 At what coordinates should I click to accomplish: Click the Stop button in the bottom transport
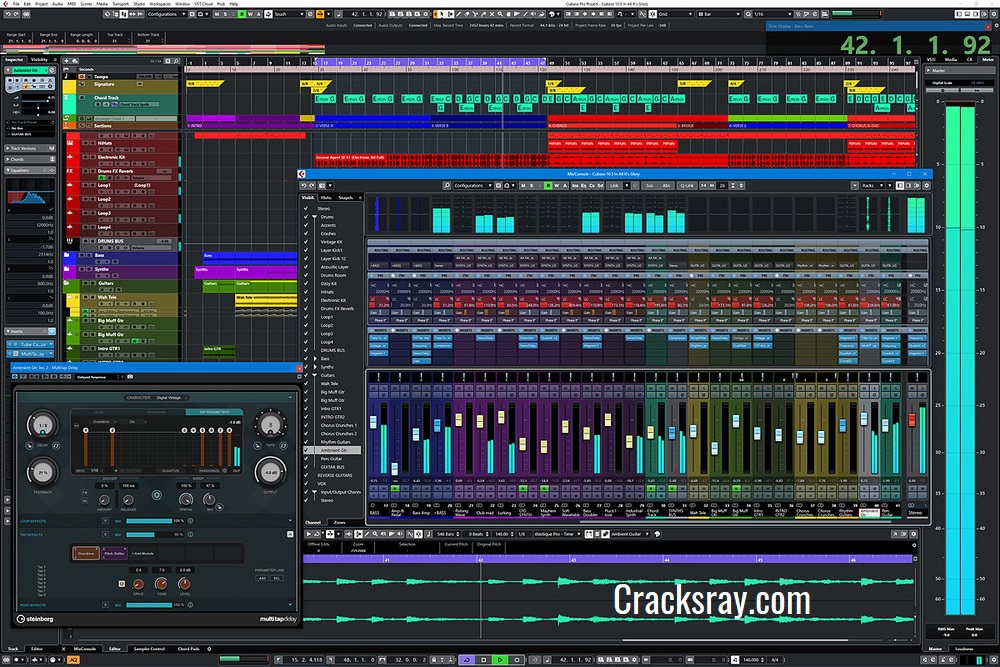click(x=483, y=660)
